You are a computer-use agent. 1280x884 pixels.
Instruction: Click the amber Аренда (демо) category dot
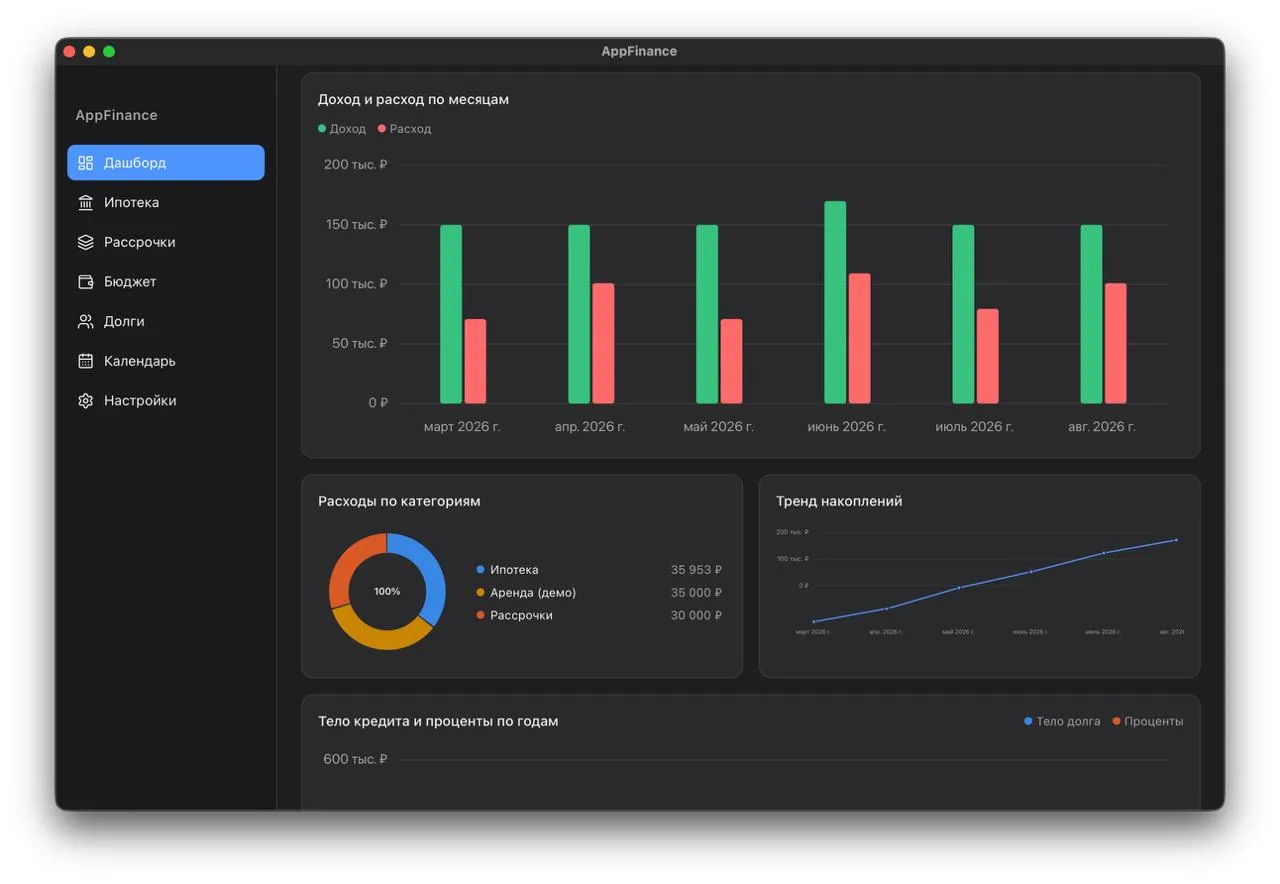[x=481, y=593]
